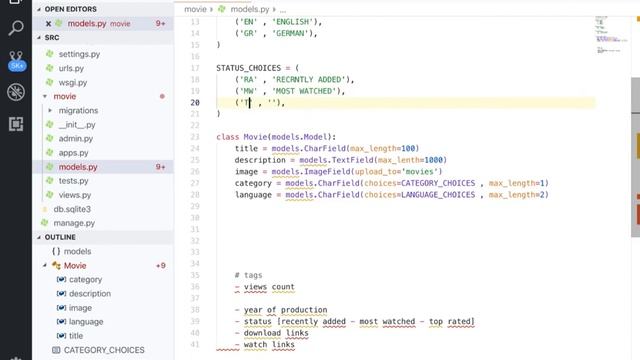Collapse the OUTLINE section
This screenshot has width=640, height=360.
click(x=40, y=237)
